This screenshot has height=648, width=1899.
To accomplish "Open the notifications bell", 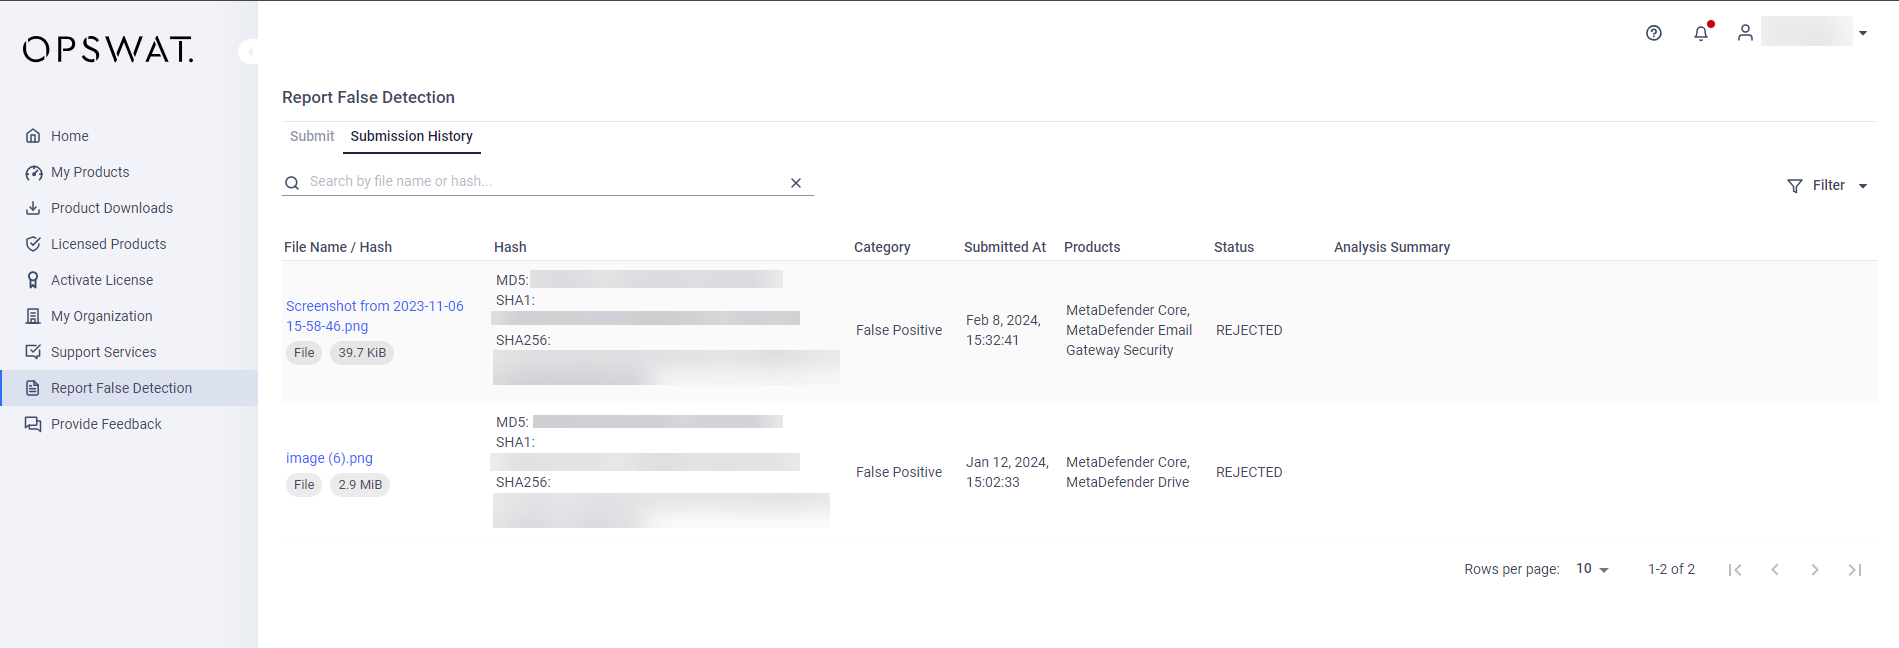I will pyautogui.click(x=1701, y=33).
